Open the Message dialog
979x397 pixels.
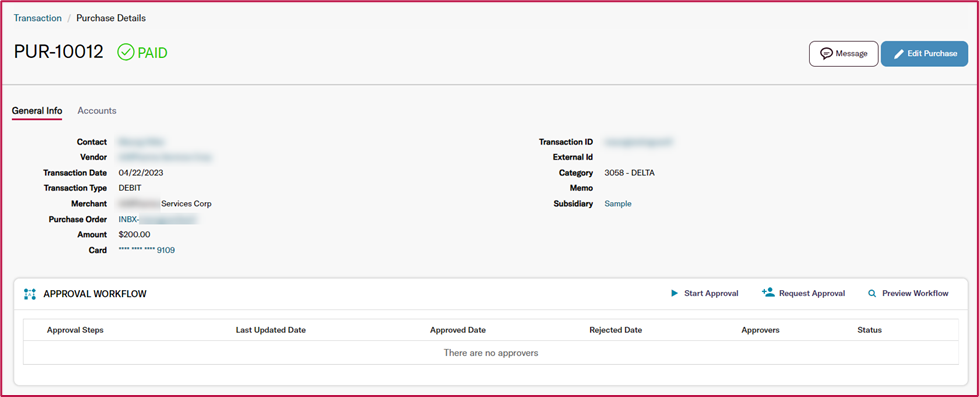pyautogui.click(x=844, y=54)
